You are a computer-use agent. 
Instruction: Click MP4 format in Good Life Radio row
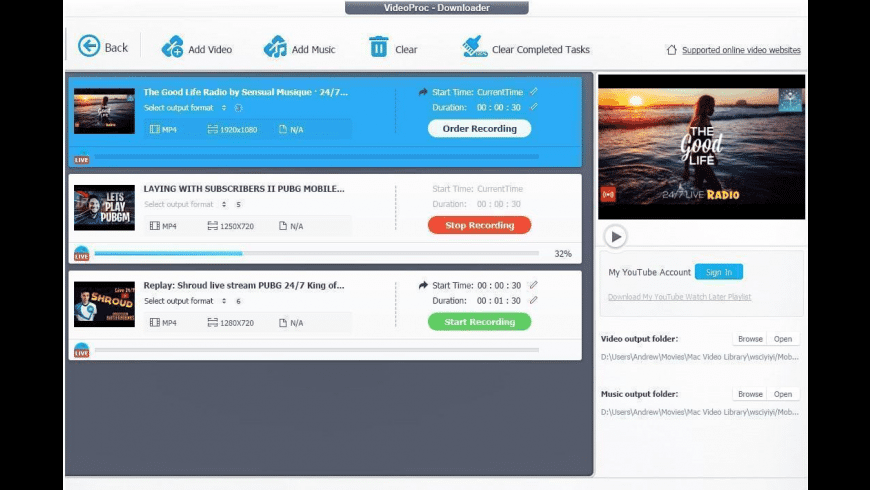(x=163, y=129)
